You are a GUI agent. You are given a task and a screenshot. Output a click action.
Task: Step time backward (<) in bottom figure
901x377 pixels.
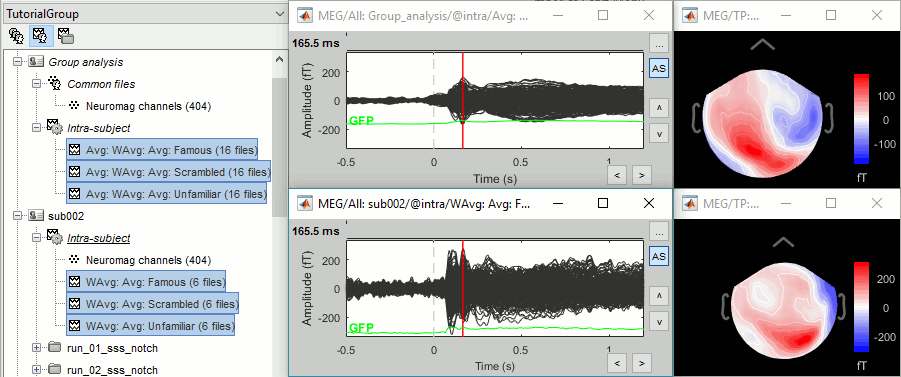pyautogui.click(x=617, y=363)
